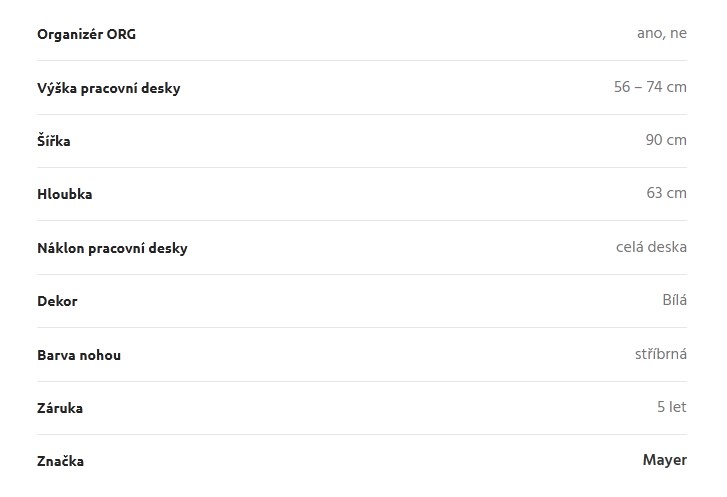The image size is (727, 497).
Task: Click the Hloubka row between label and value
Action: coord(362,194)
